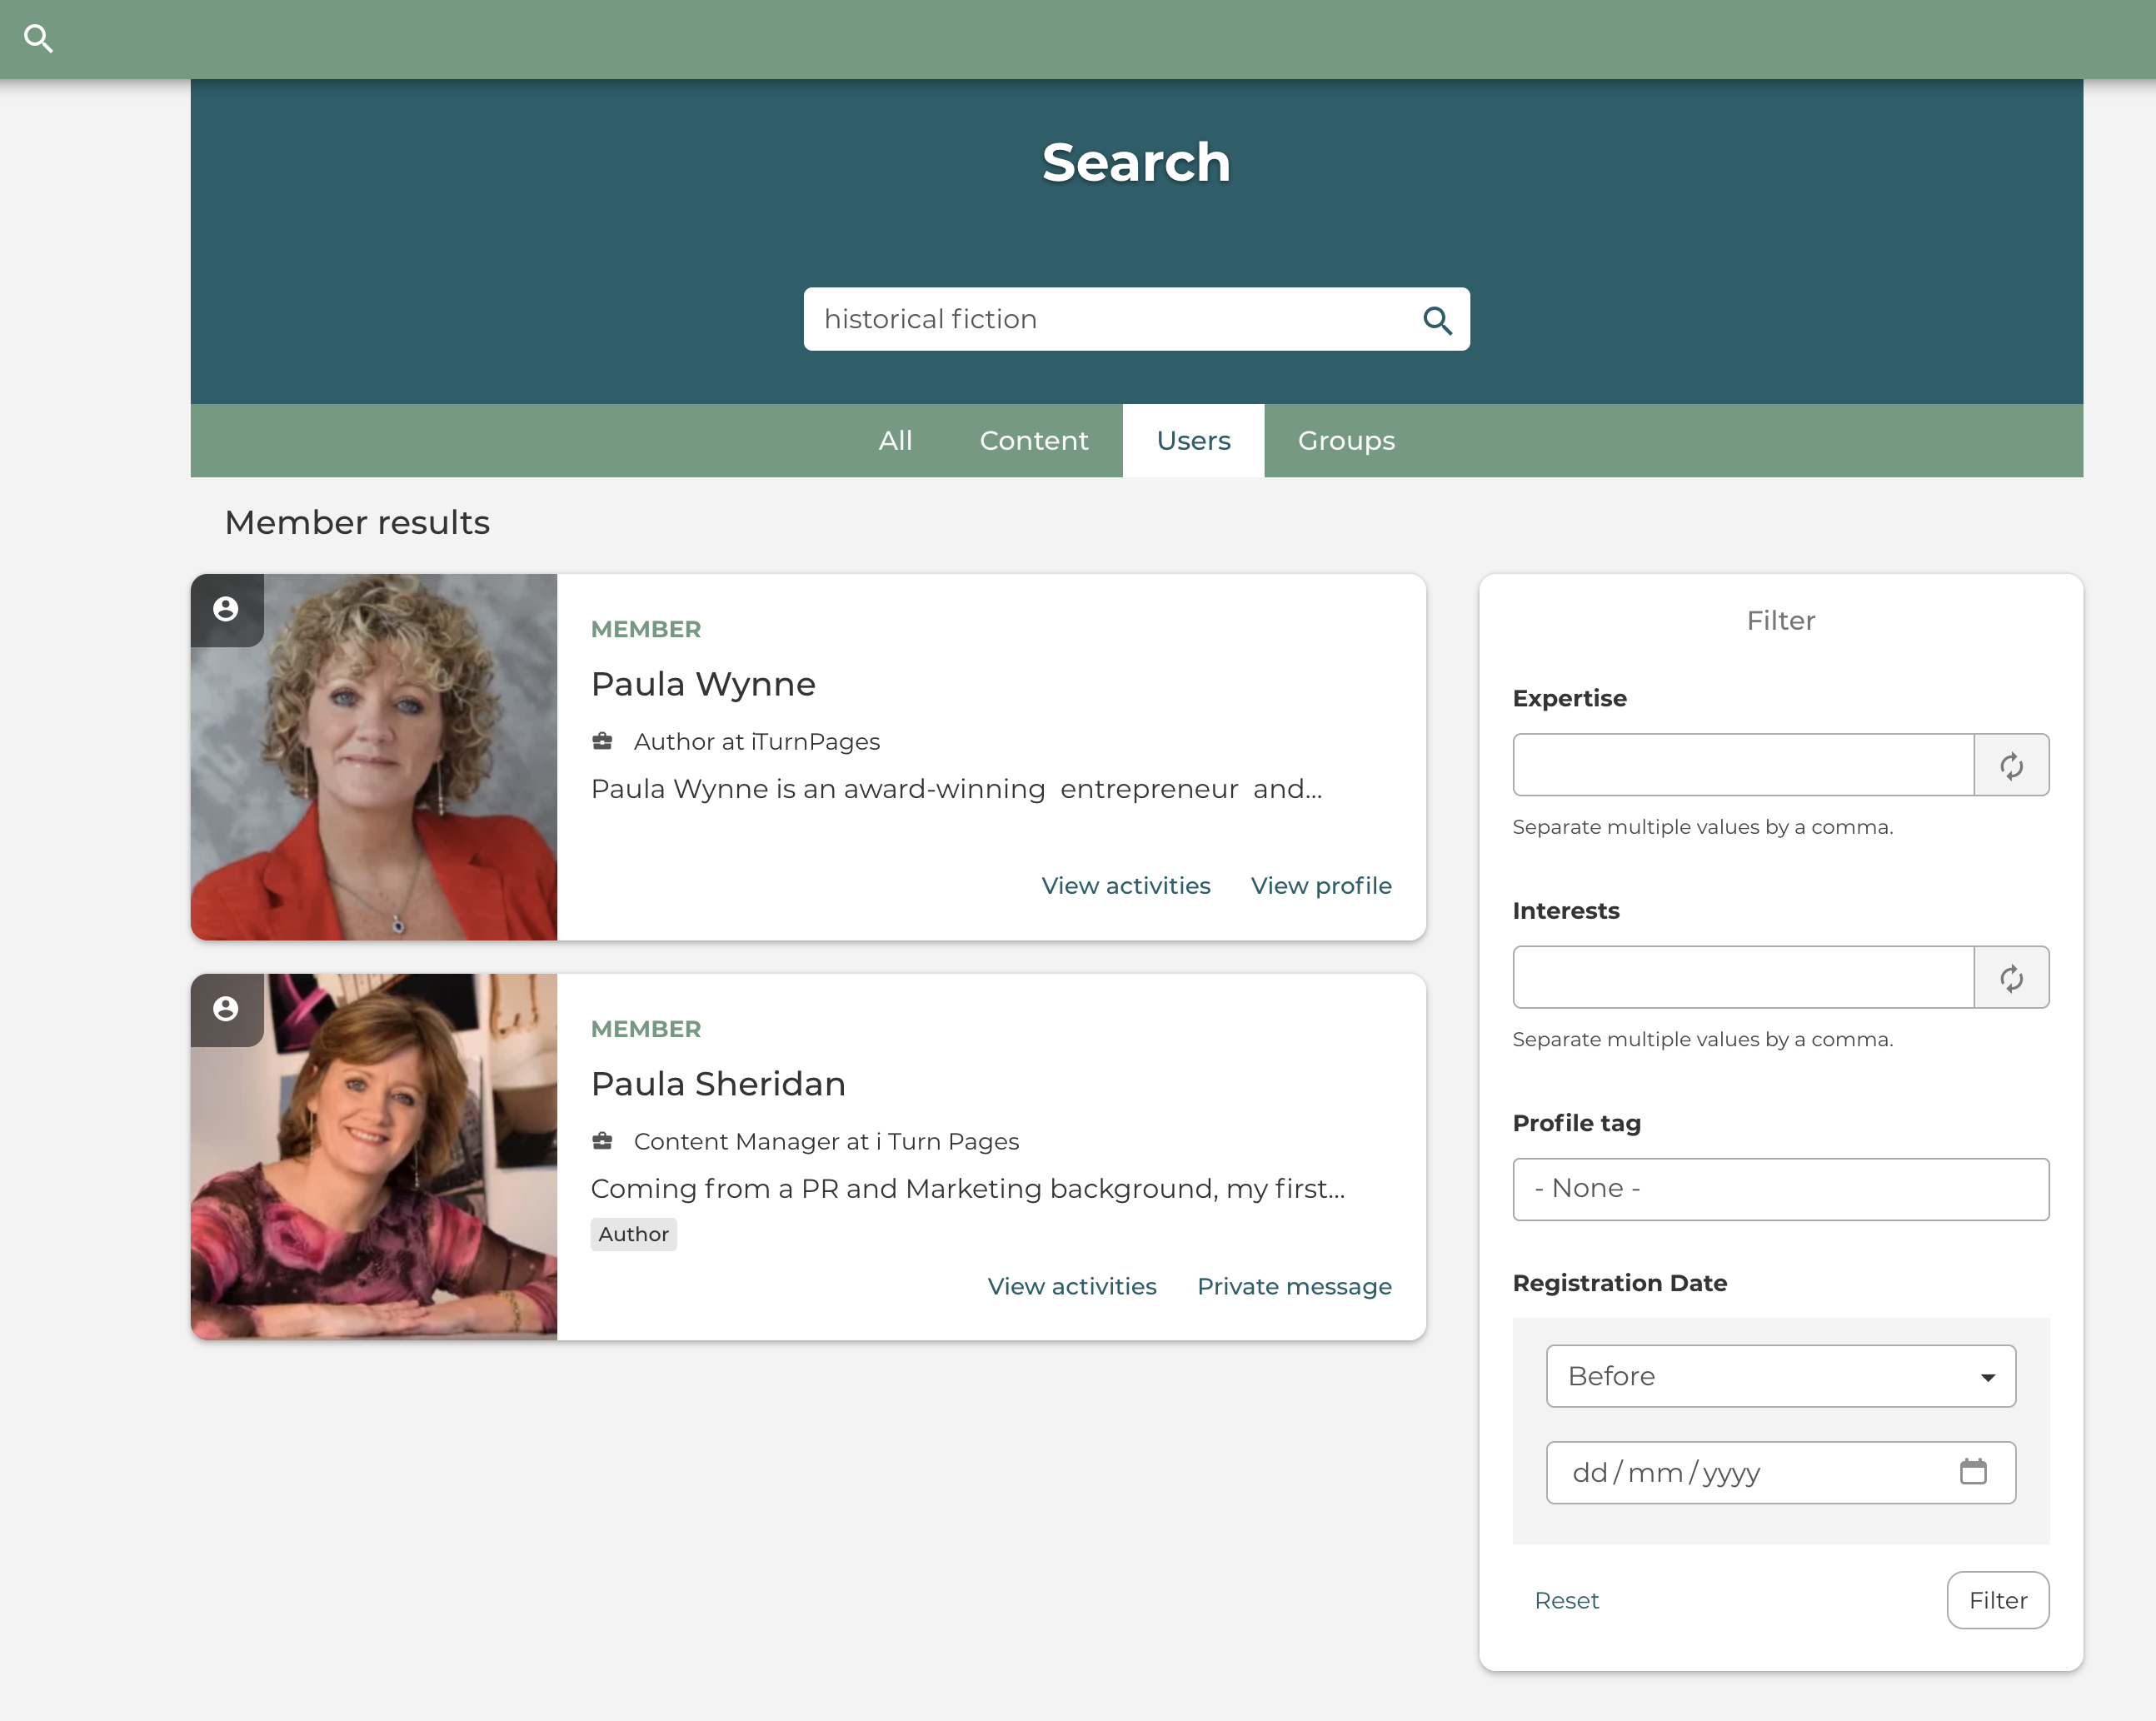Screen dimensions: 2156x1721
Task: Reset the filter form
Action: pyautogui.click(x=1566, y=1600)
